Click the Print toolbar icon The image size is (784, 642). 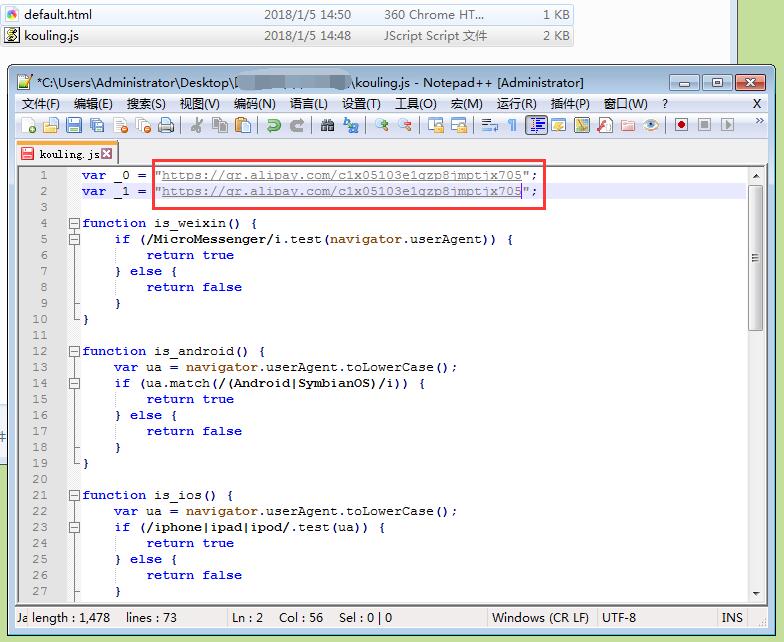pos(166,125)
